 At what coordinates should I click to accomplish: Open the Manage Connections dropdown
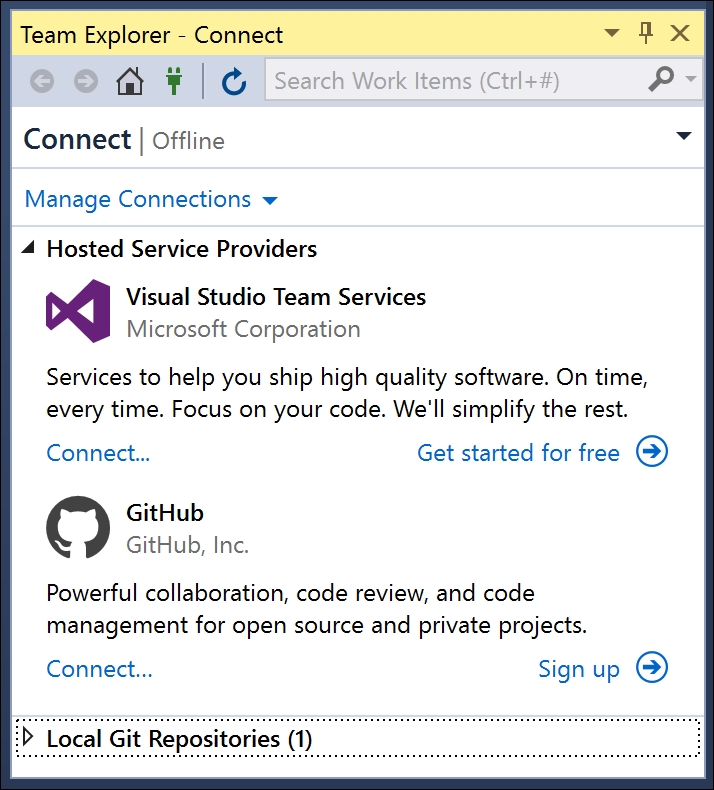click(151, 200)
